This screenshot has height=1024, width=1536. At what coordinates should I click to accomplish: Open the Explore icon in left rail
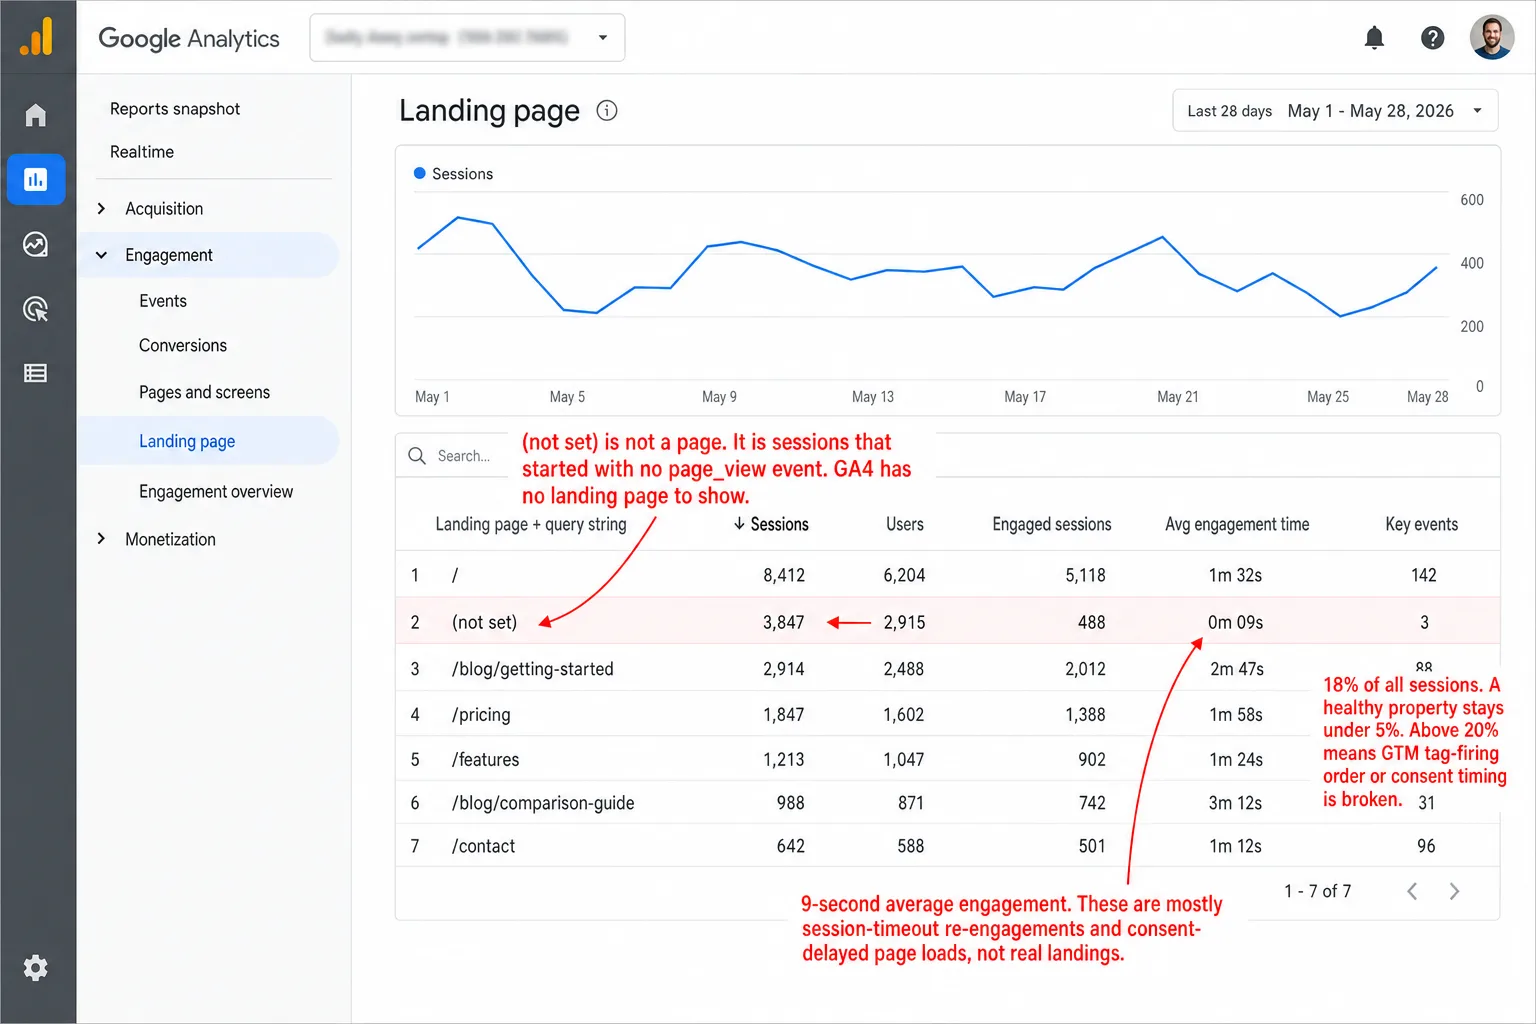pos(36,244)
